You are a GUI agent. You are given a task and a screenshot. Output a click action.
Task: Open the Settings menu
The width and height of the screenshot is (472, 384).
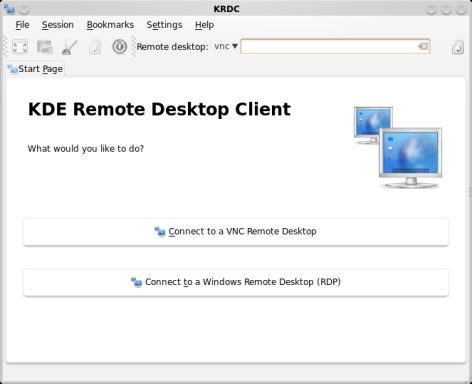(x=164, y=25)
